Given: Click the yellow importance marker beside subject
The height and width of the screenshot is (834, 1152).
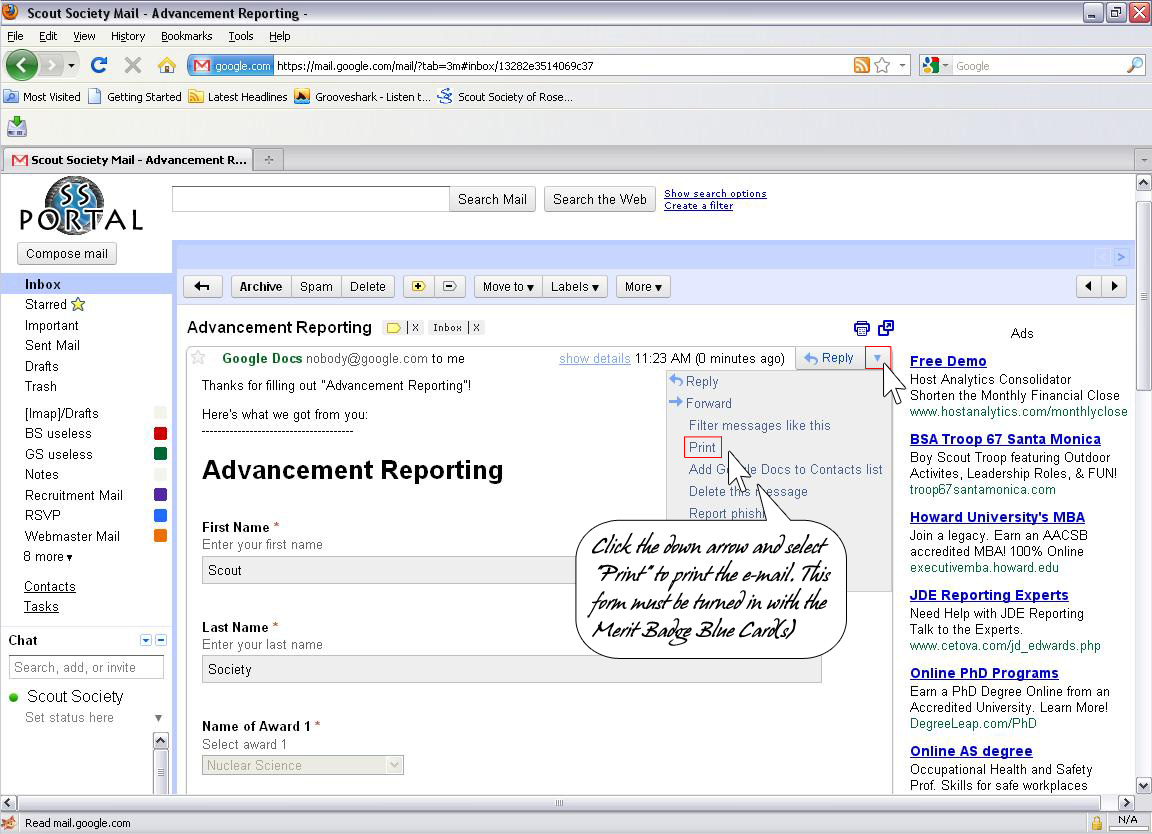Looking at the screenshot, I should (393, 328).
